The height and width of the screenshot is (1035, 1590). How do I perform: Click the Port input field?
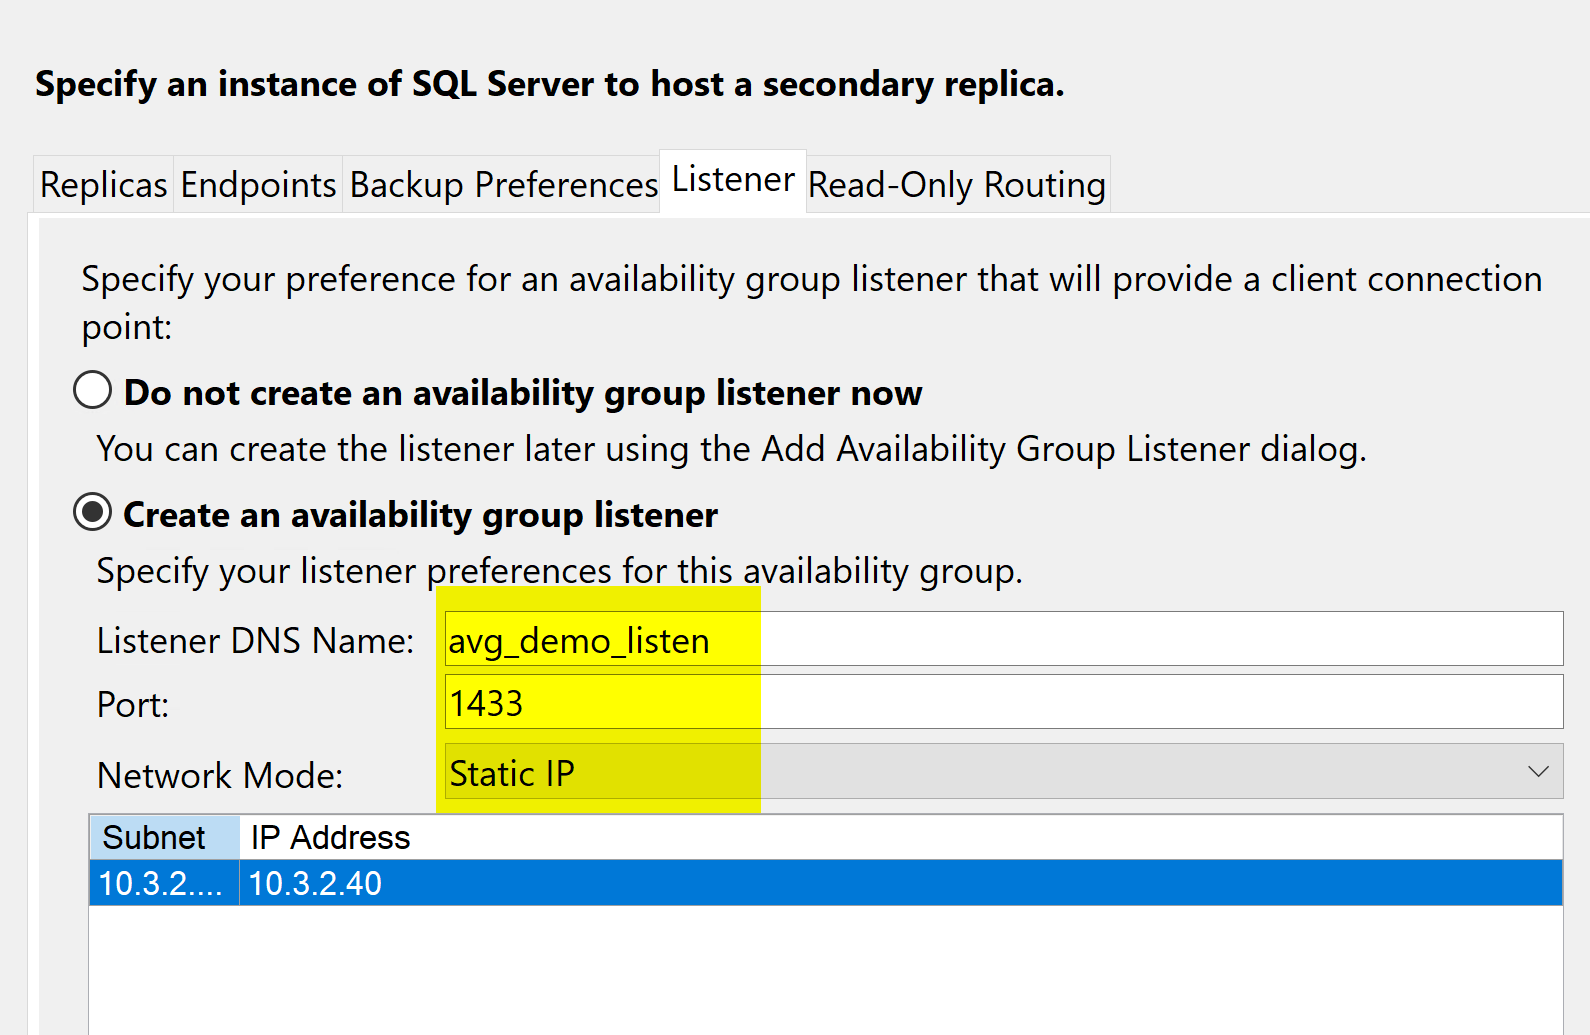(x=1004, y=702)
